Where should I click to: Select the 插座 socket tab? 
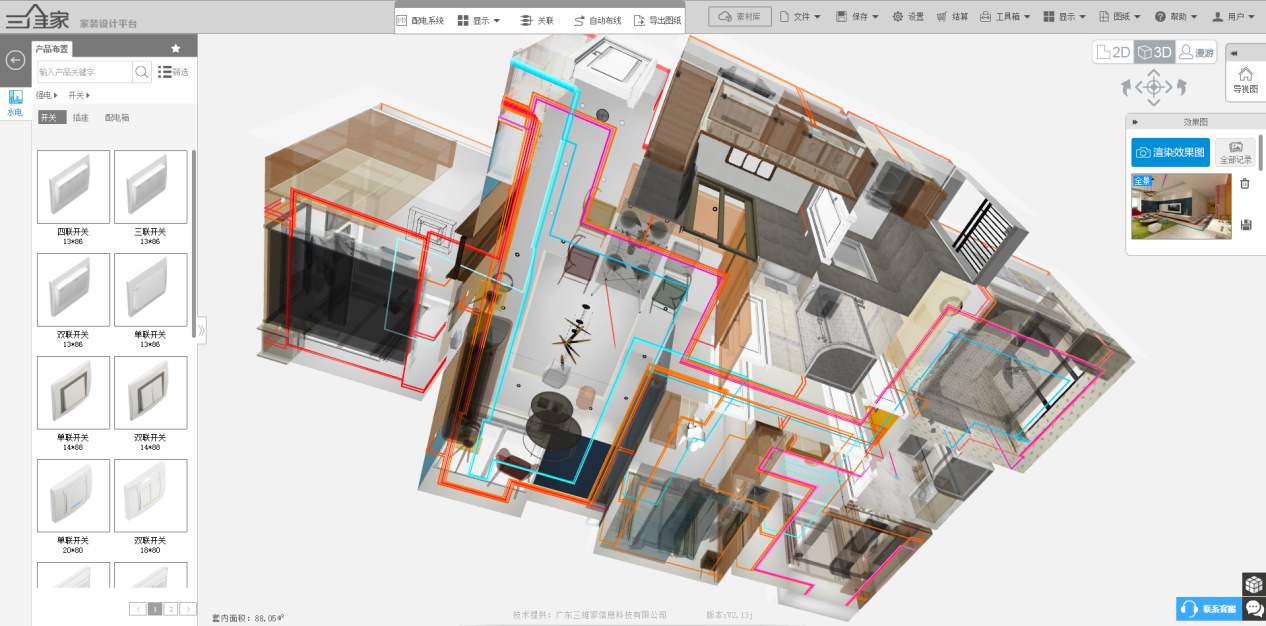81,118
